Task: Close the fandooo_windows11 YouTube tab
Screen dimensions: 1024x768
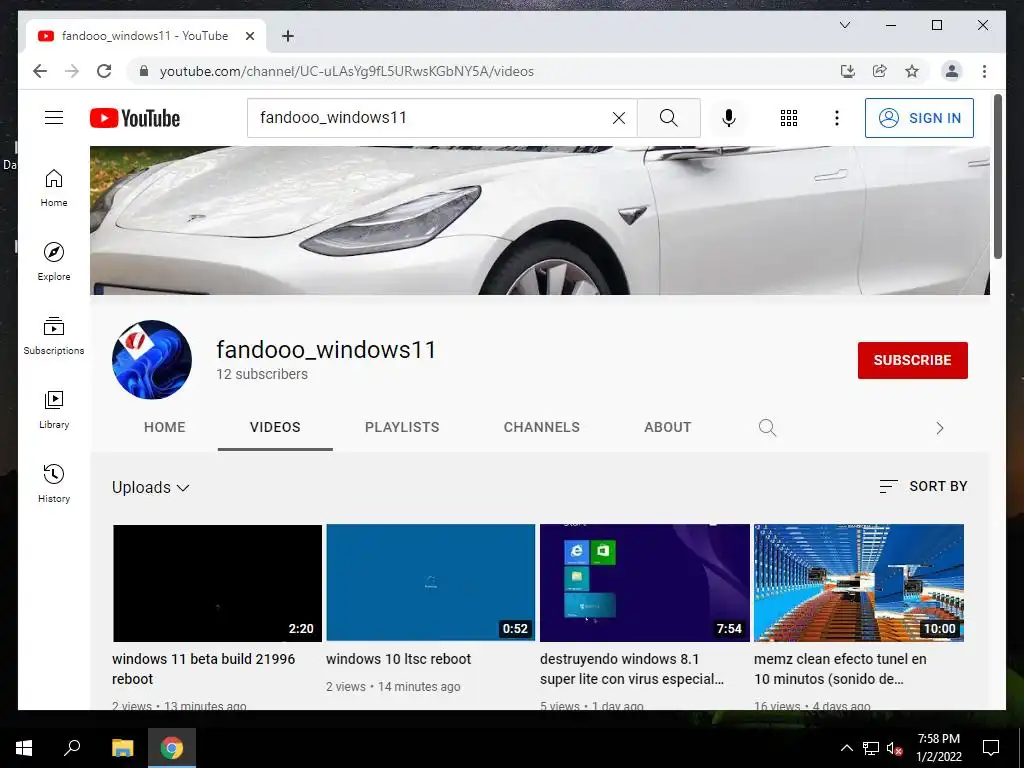Action: click(249, 36)
